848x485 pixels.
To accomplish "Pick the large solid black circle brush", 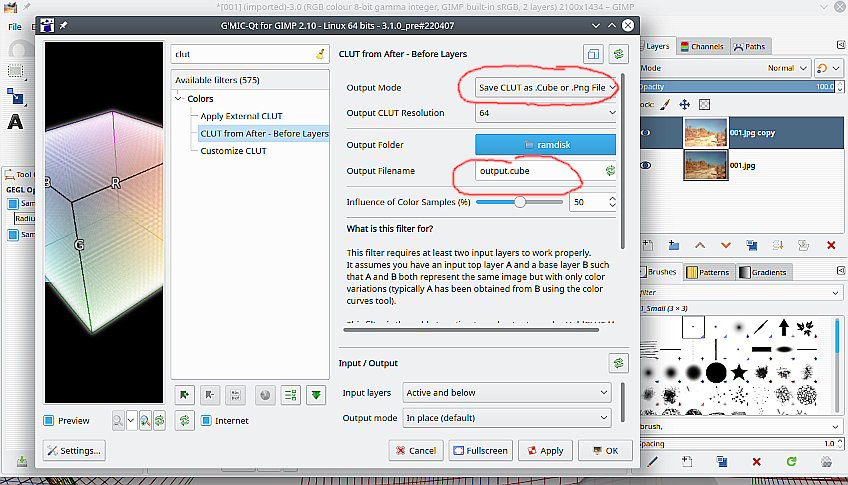I will (716, 372).
